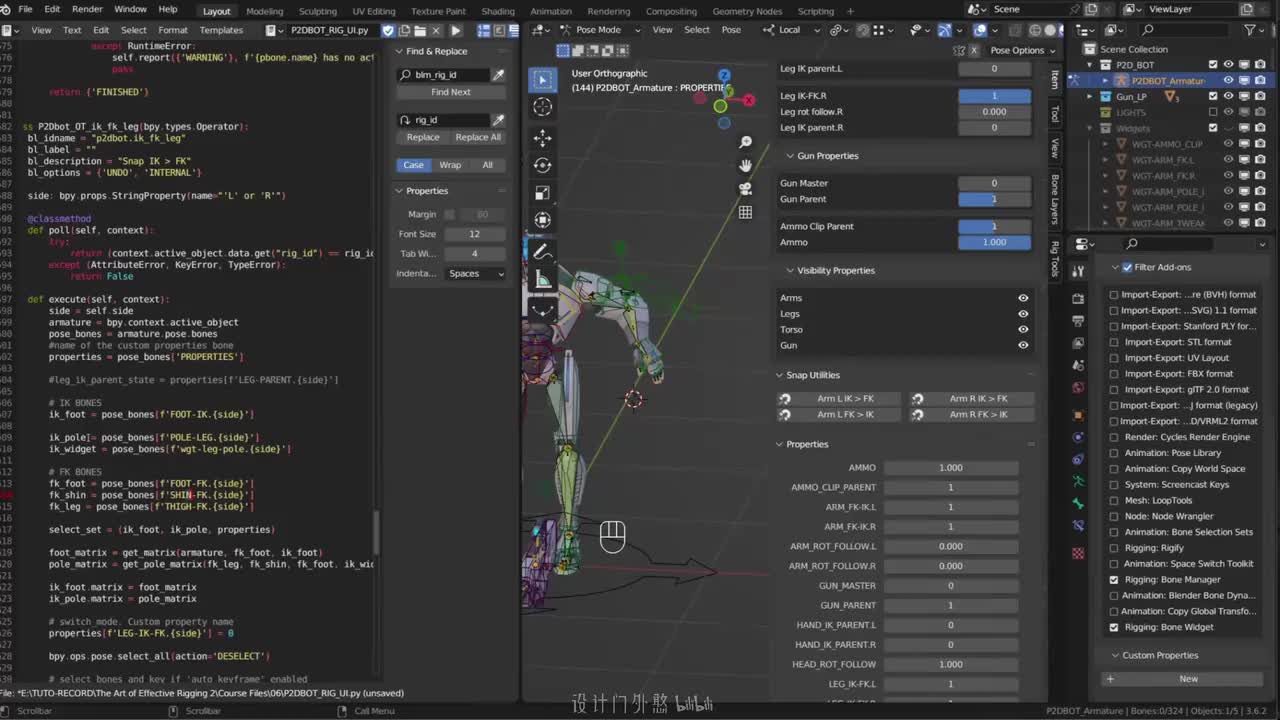Open the Render menu

coord(87,9)
